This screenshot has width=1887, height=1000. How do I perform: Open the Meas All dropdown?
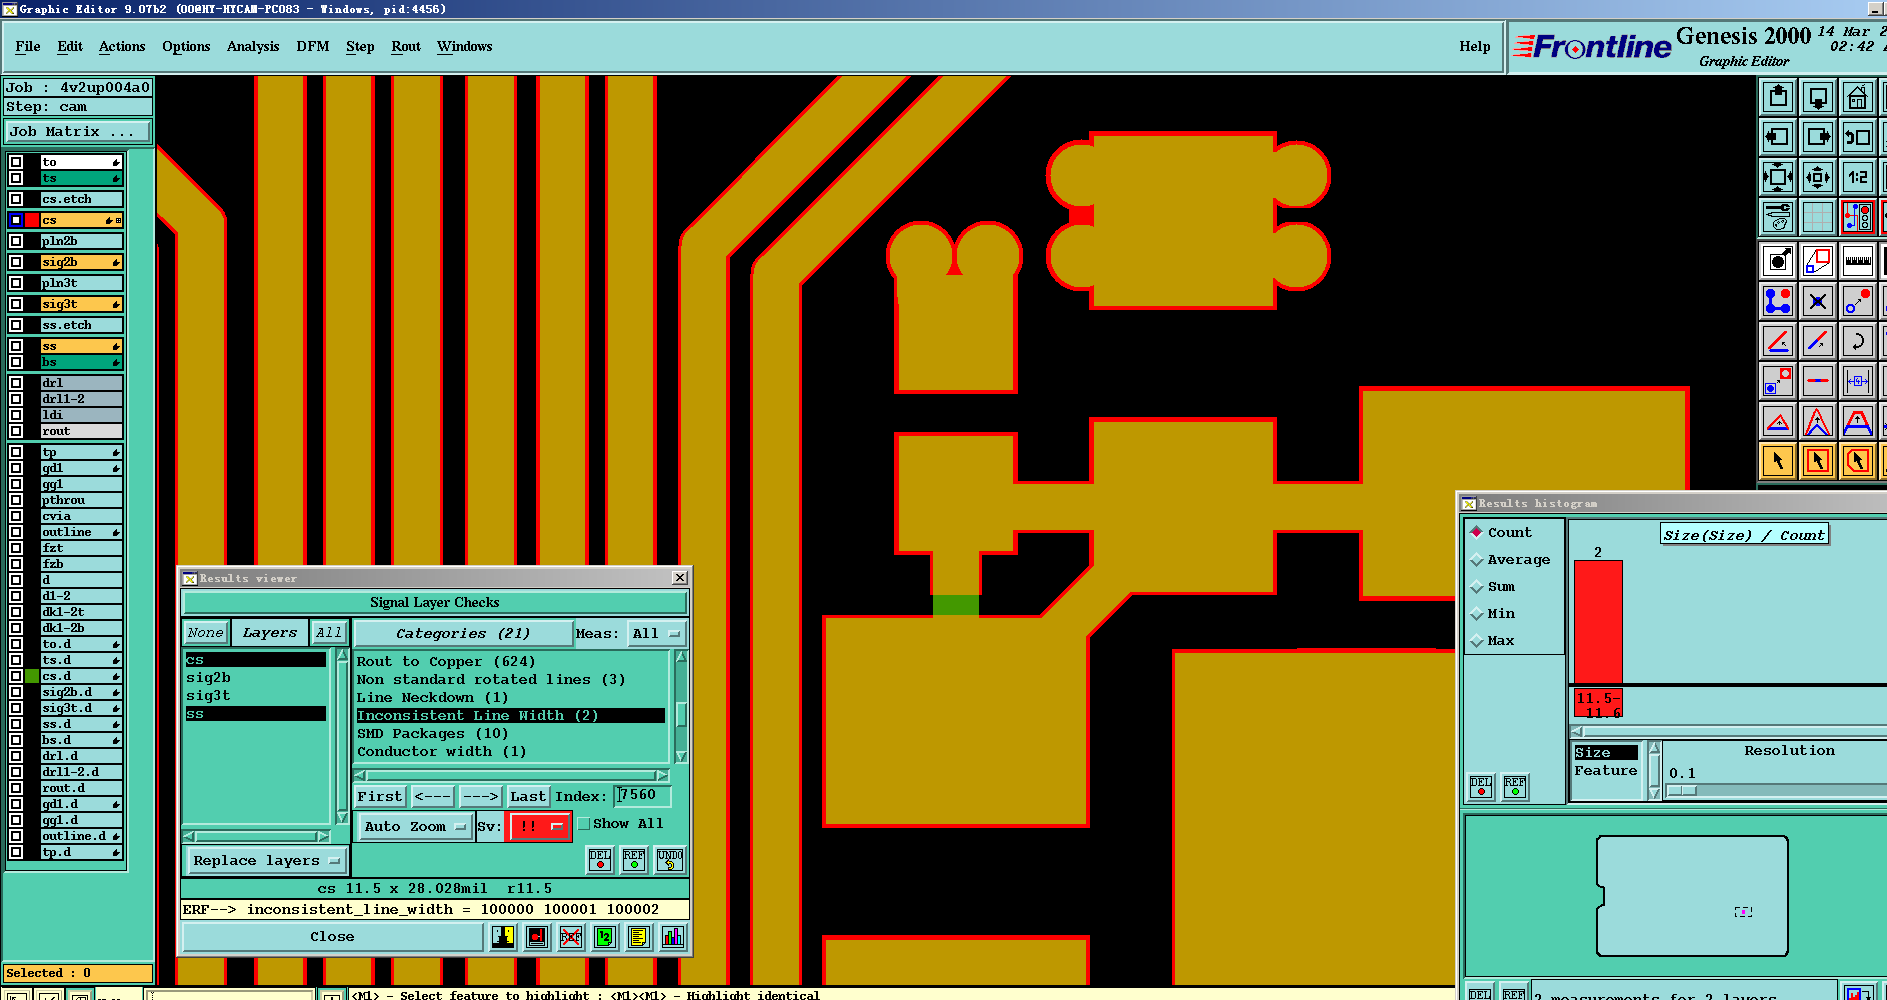pos(656,633)
